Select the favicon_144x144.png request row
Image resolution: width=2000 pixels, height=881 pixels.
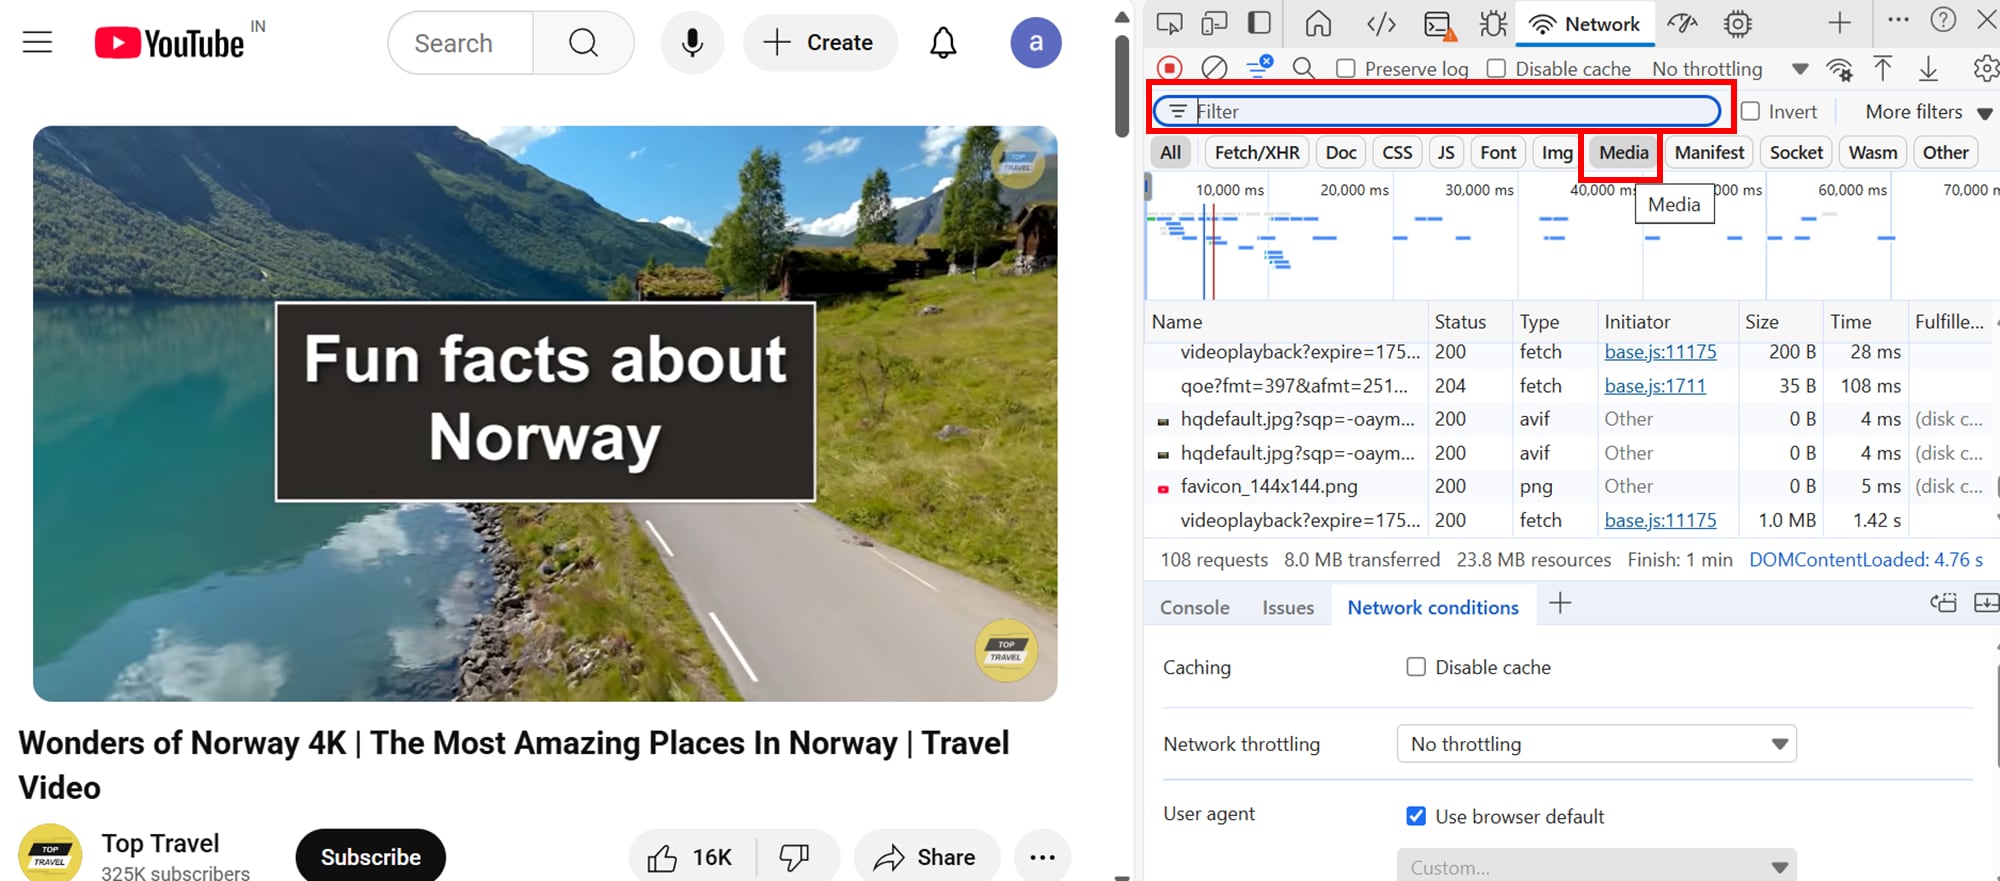(x=1570, y=486)
